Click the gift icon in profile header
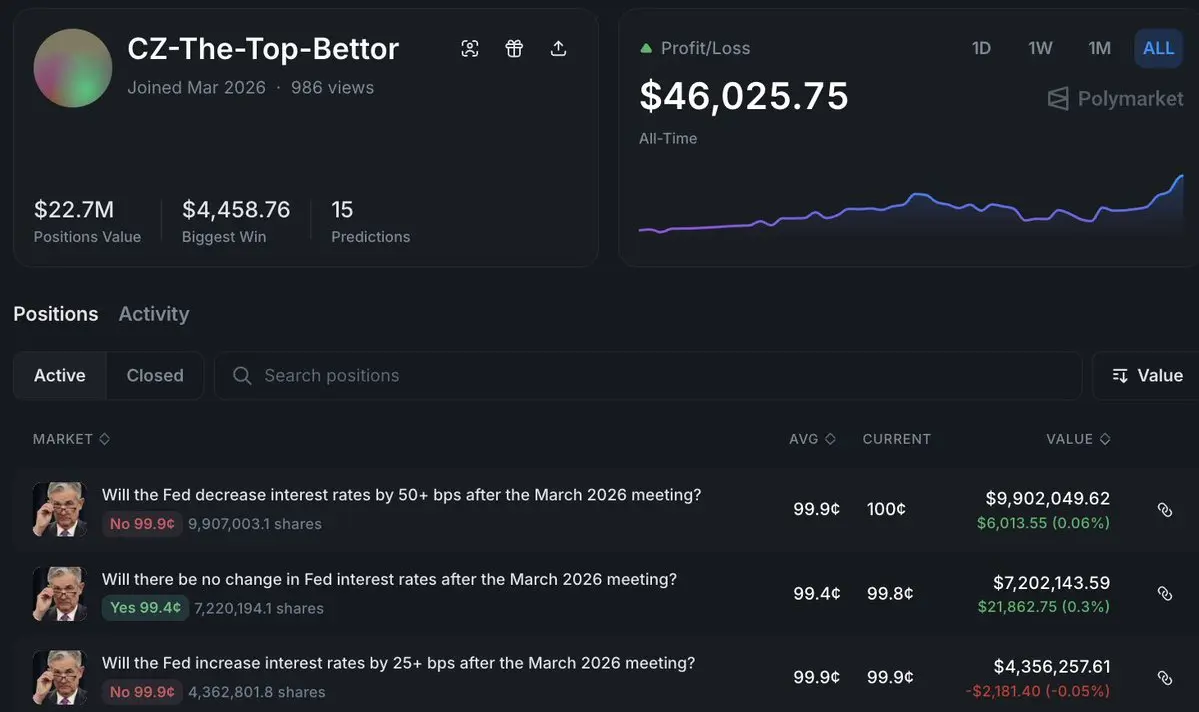The height and width of the screenshot is (712, 1199). [514, 49]
